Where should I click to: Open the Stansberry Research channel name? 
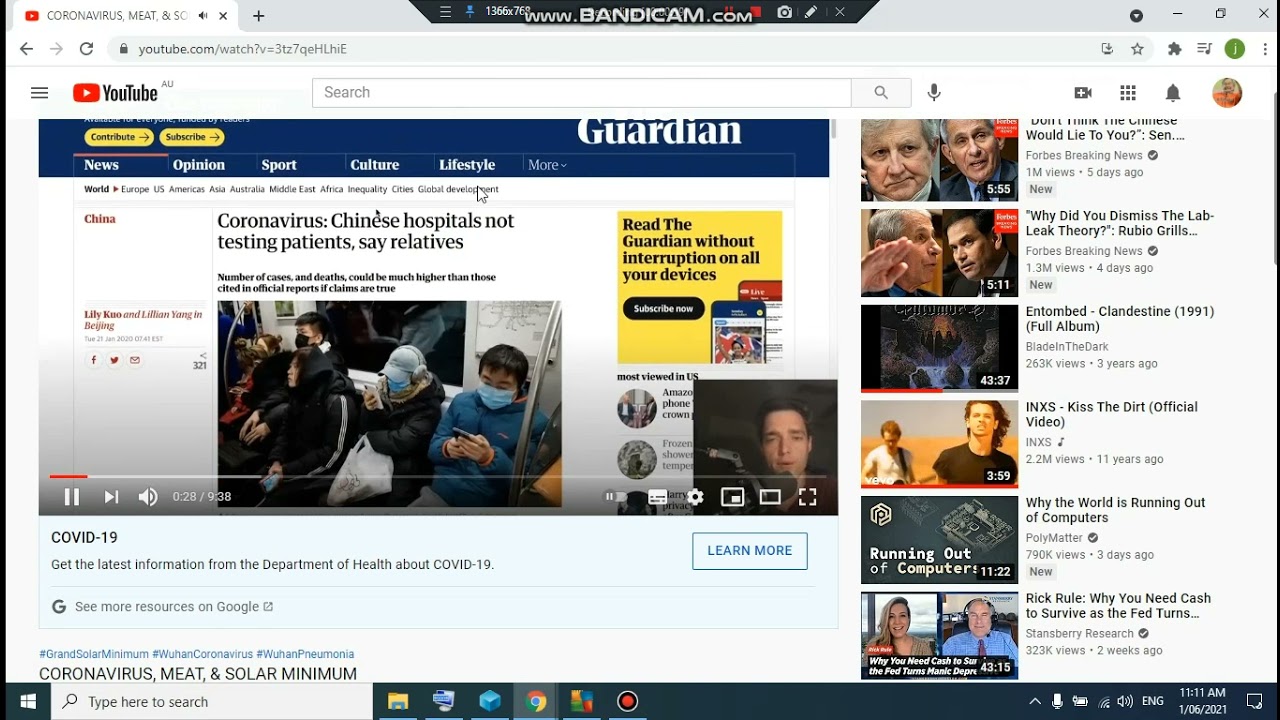pos(1080,634)
